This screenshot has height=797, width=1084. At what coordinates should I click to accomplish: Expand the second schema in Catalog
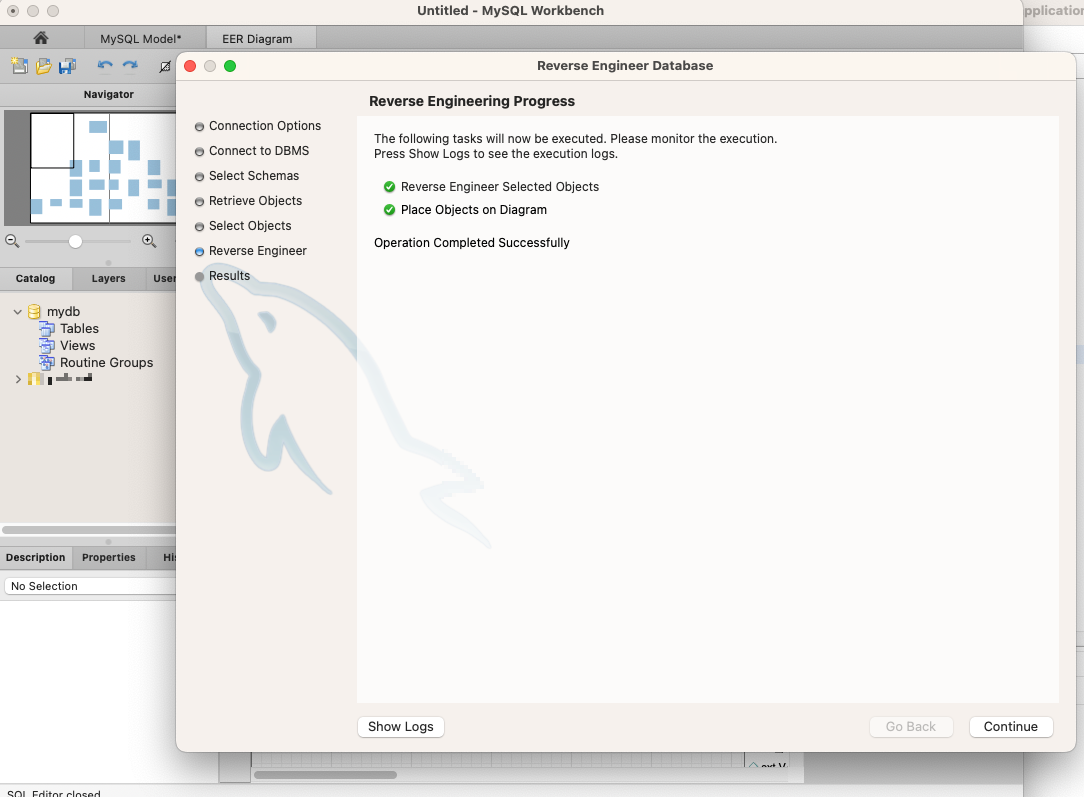[x=18, y=379]
